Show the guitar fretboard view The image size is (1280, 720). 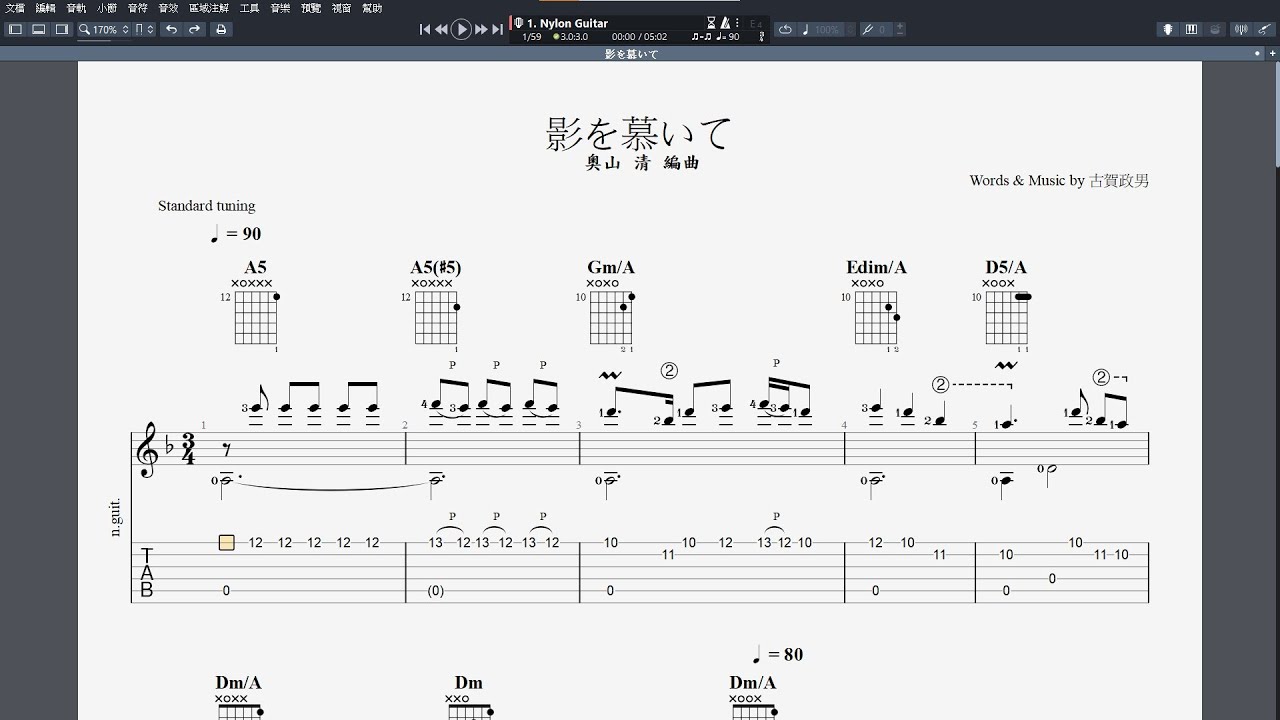click(1167, 30)
